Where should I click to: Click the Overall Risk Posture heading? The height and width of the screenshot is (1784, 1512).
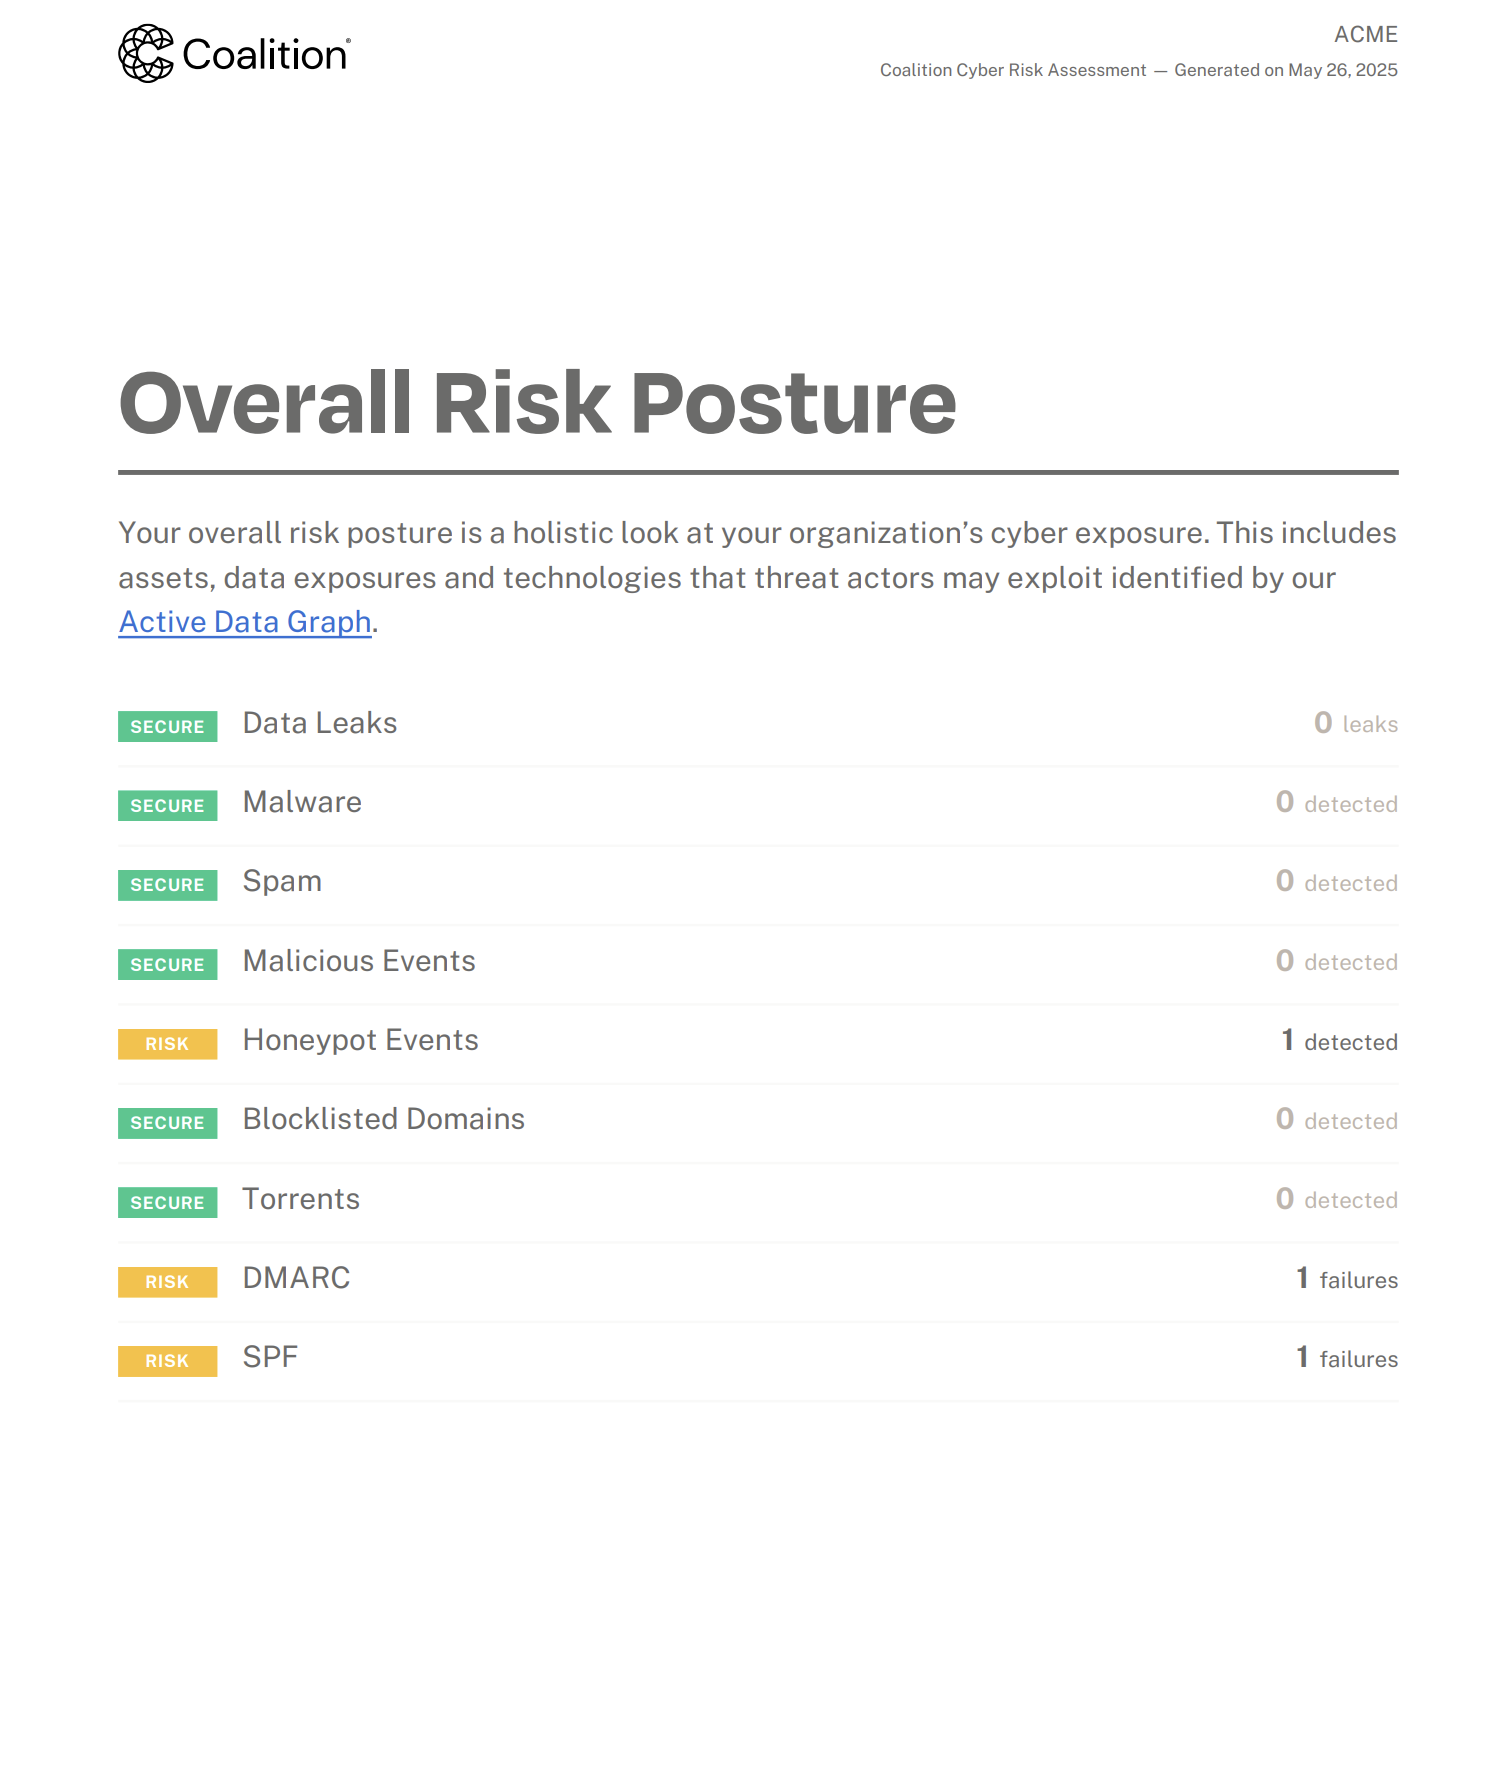[x=538, y=403]
